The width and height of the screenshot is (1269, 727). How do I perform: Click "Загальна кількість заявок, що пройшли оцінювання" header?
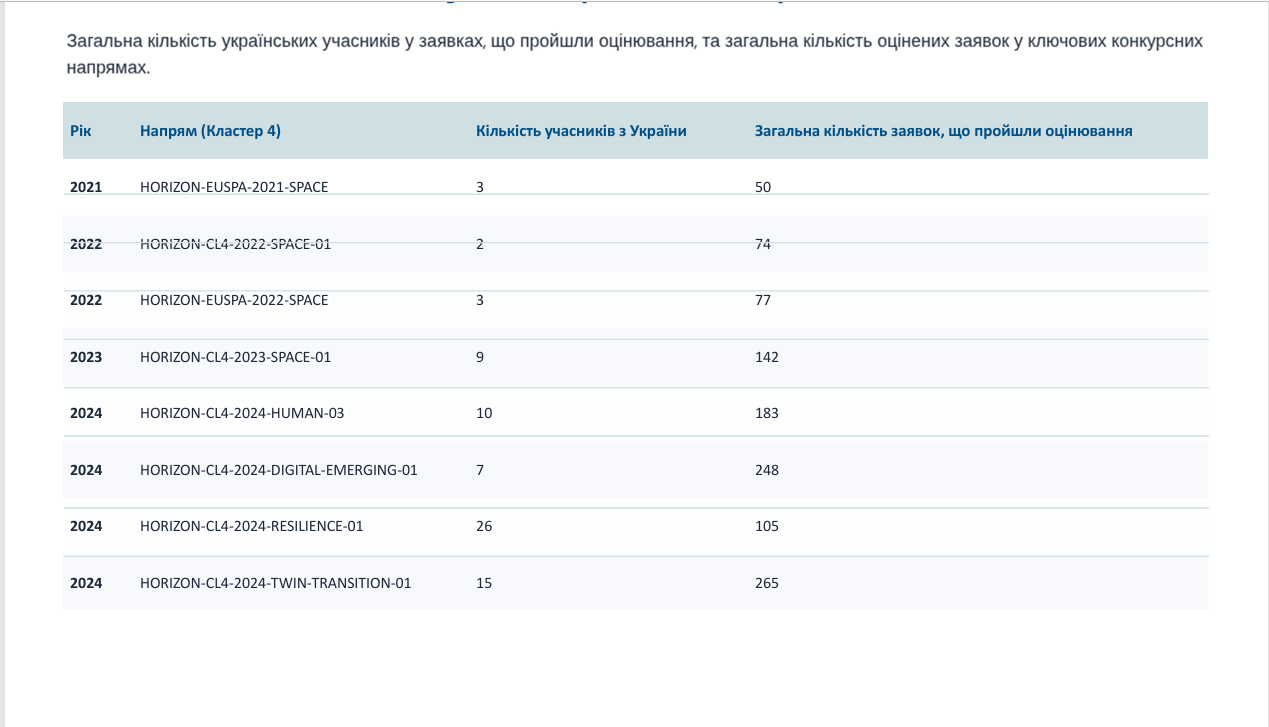pos(943,131)
